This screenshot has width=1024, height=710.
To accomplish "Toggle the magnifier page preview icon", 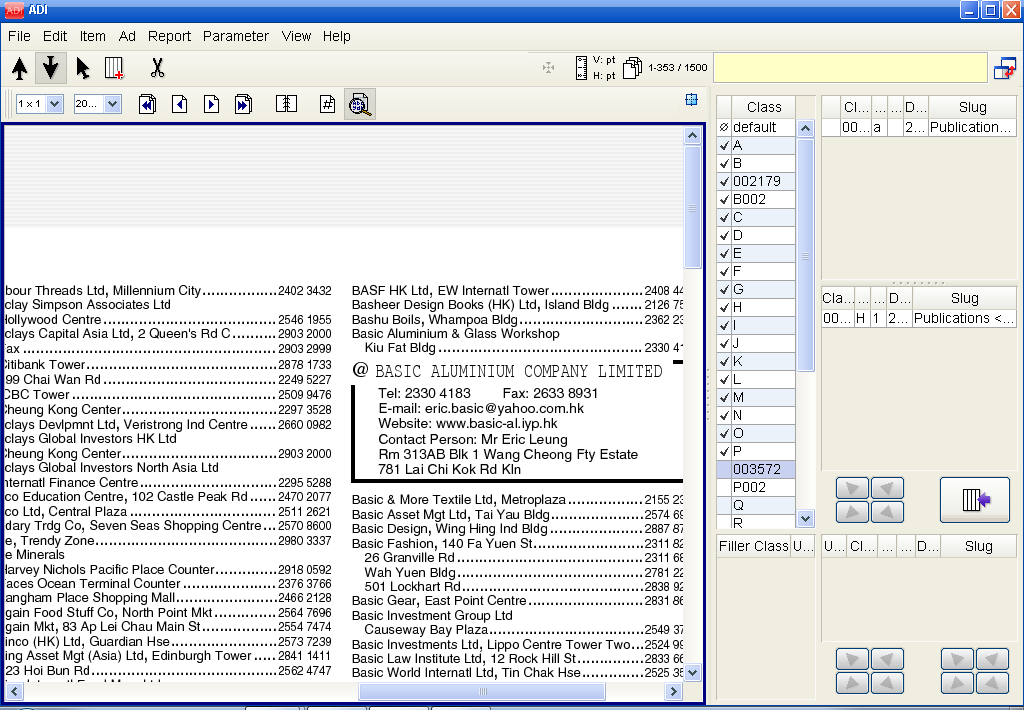I will click(360, 104).
